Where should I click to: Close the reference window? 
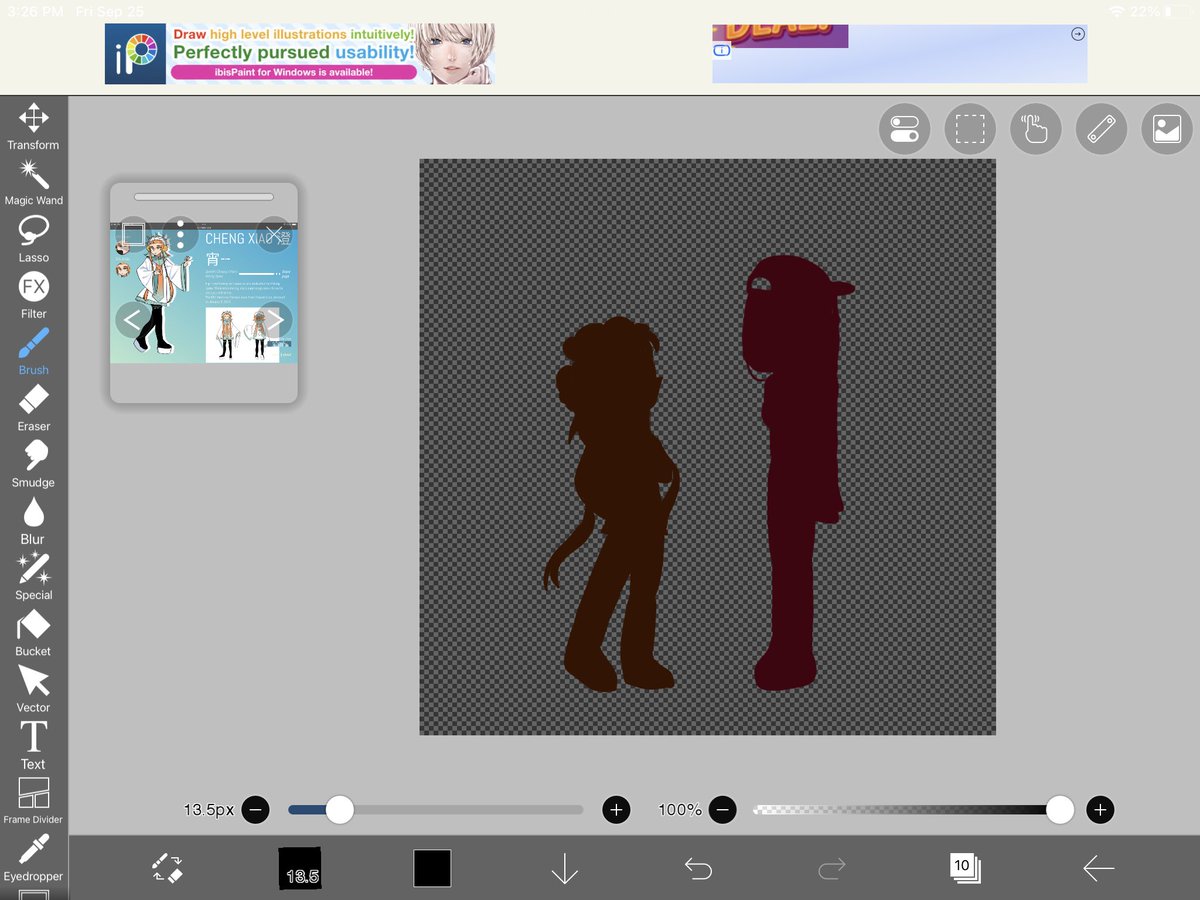[274, 235]
